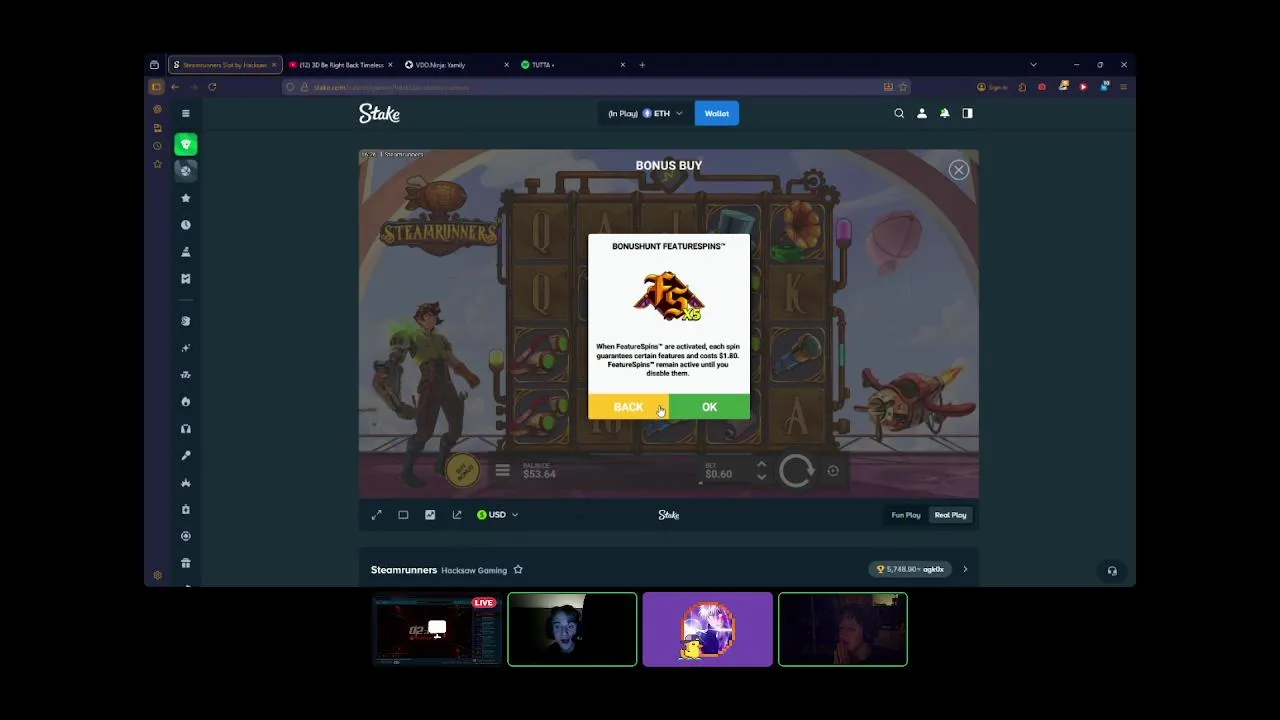The width and height of the screenshot is (1280, 720).
Task: Open the tab list dropdown arrow
Action: 1033,65
